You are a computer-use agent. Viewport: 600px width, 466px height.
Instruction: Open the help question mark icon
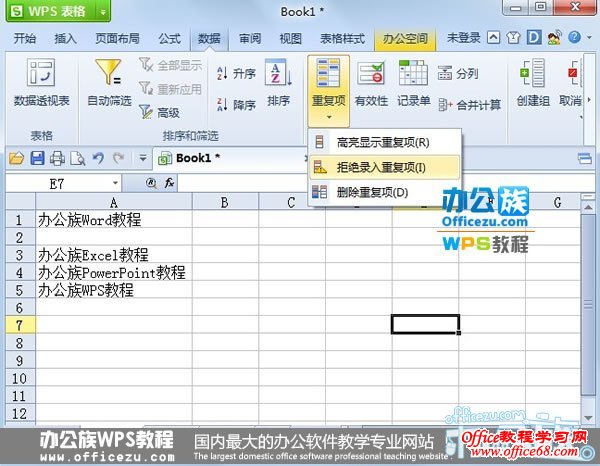coord(574,37)
